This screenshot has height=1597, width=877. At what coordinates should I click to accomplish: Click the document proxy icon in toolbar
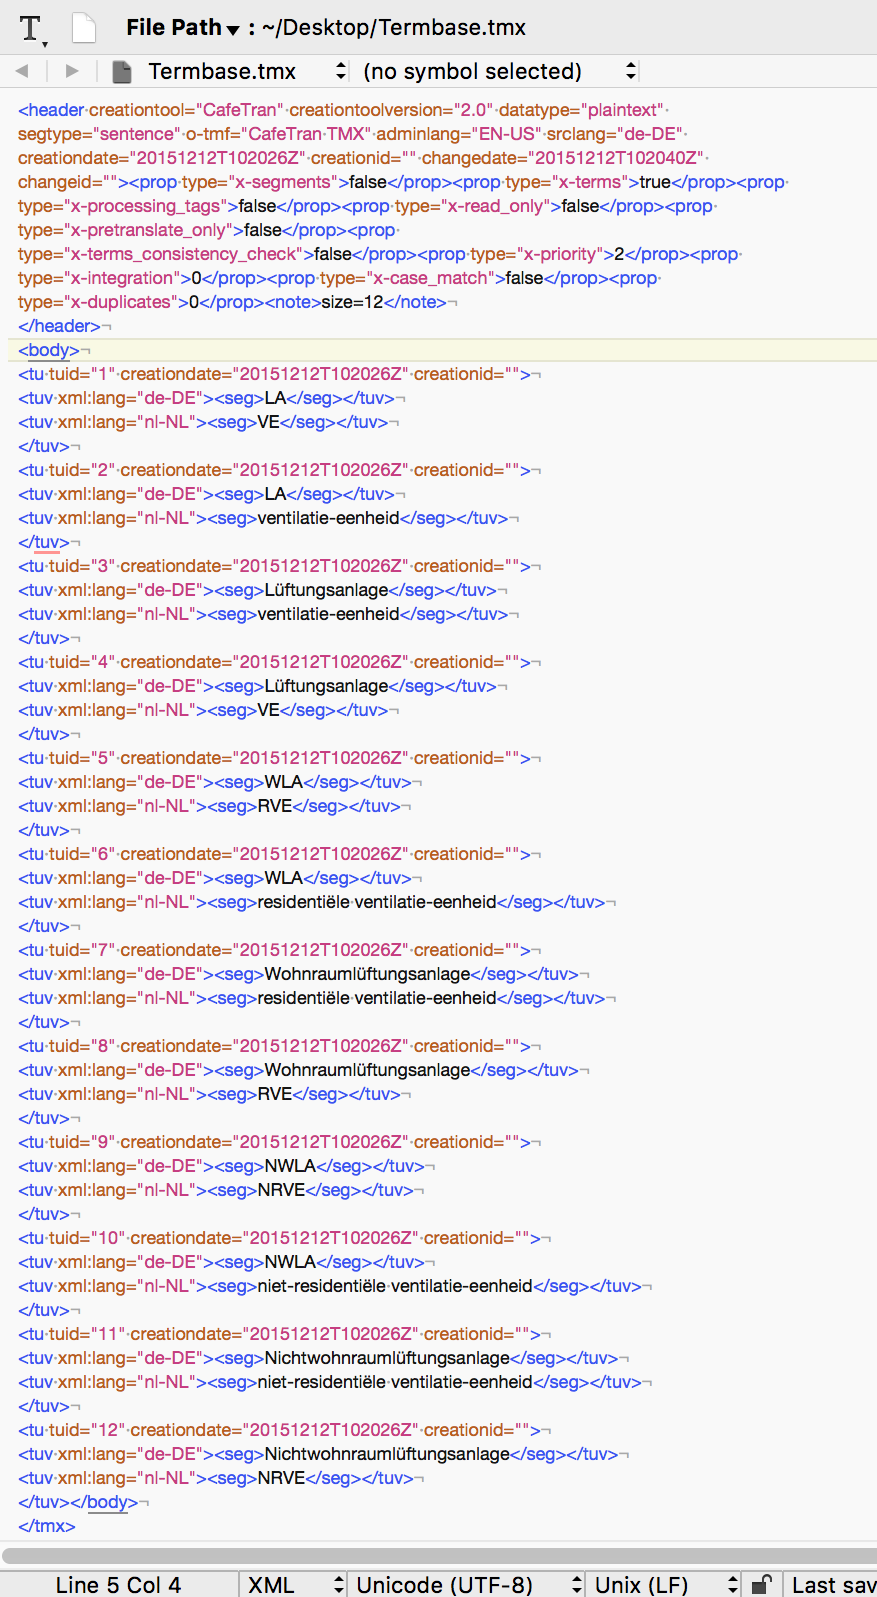point(84,28)
